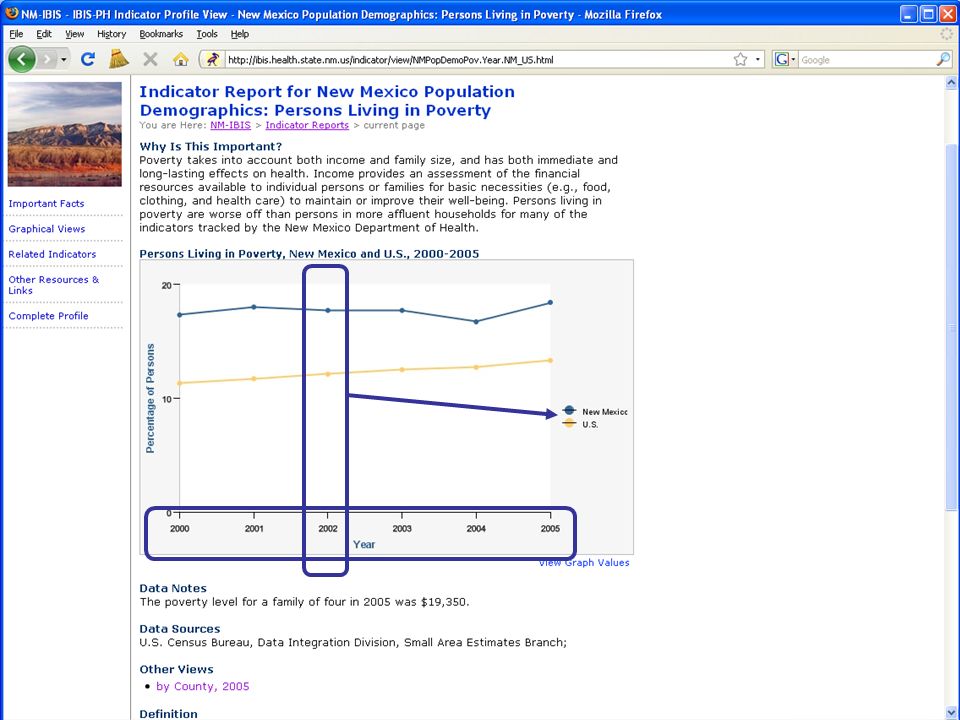This screenshot has width=960, height=720.
Task: Open the Bookmarks menu
Action: 161,34
